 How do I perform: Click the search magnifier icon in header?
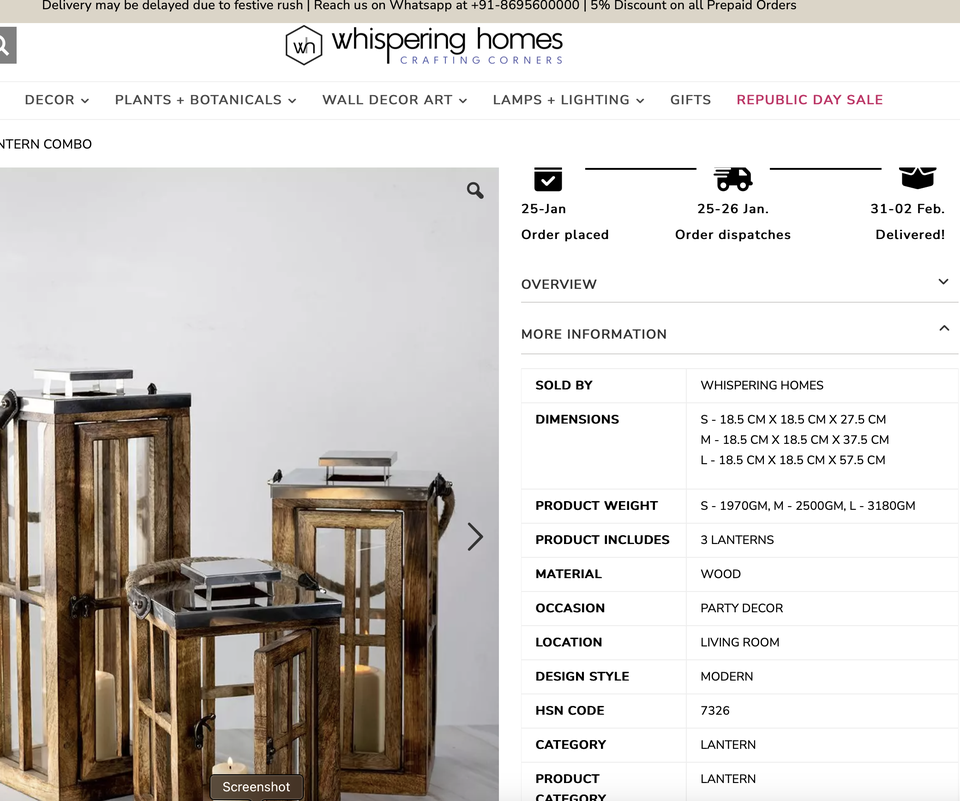pyautogui.click(x=6, y=45)
